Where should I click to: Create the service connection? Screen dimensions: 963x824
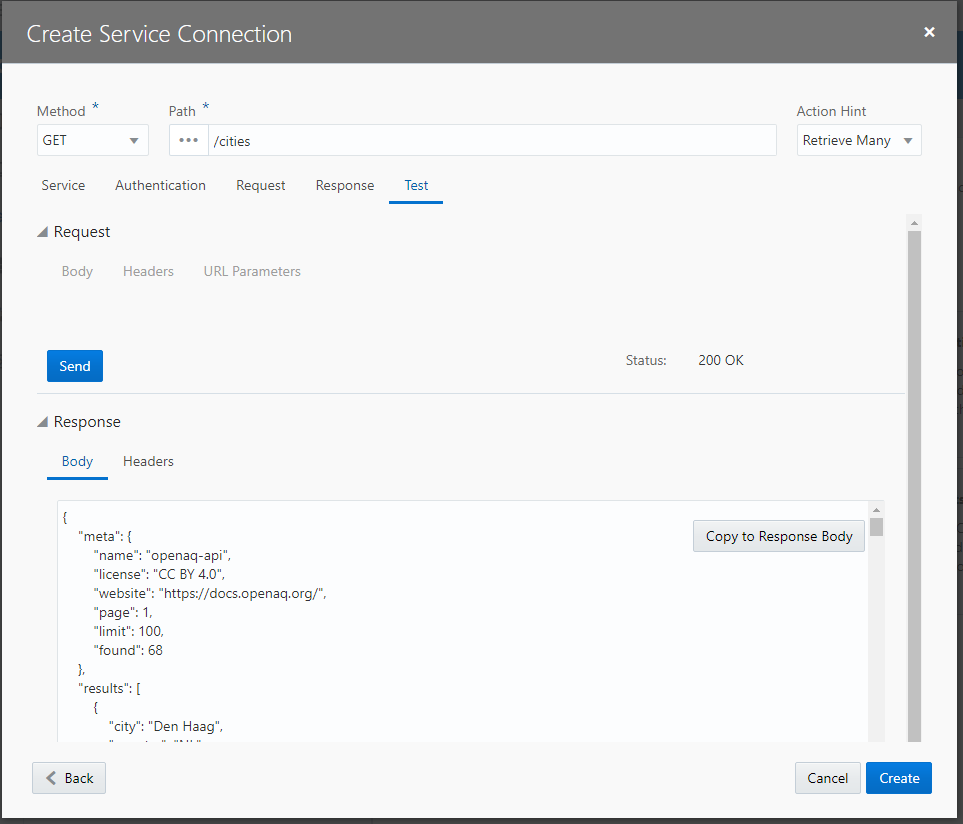(x=898, y=777)
